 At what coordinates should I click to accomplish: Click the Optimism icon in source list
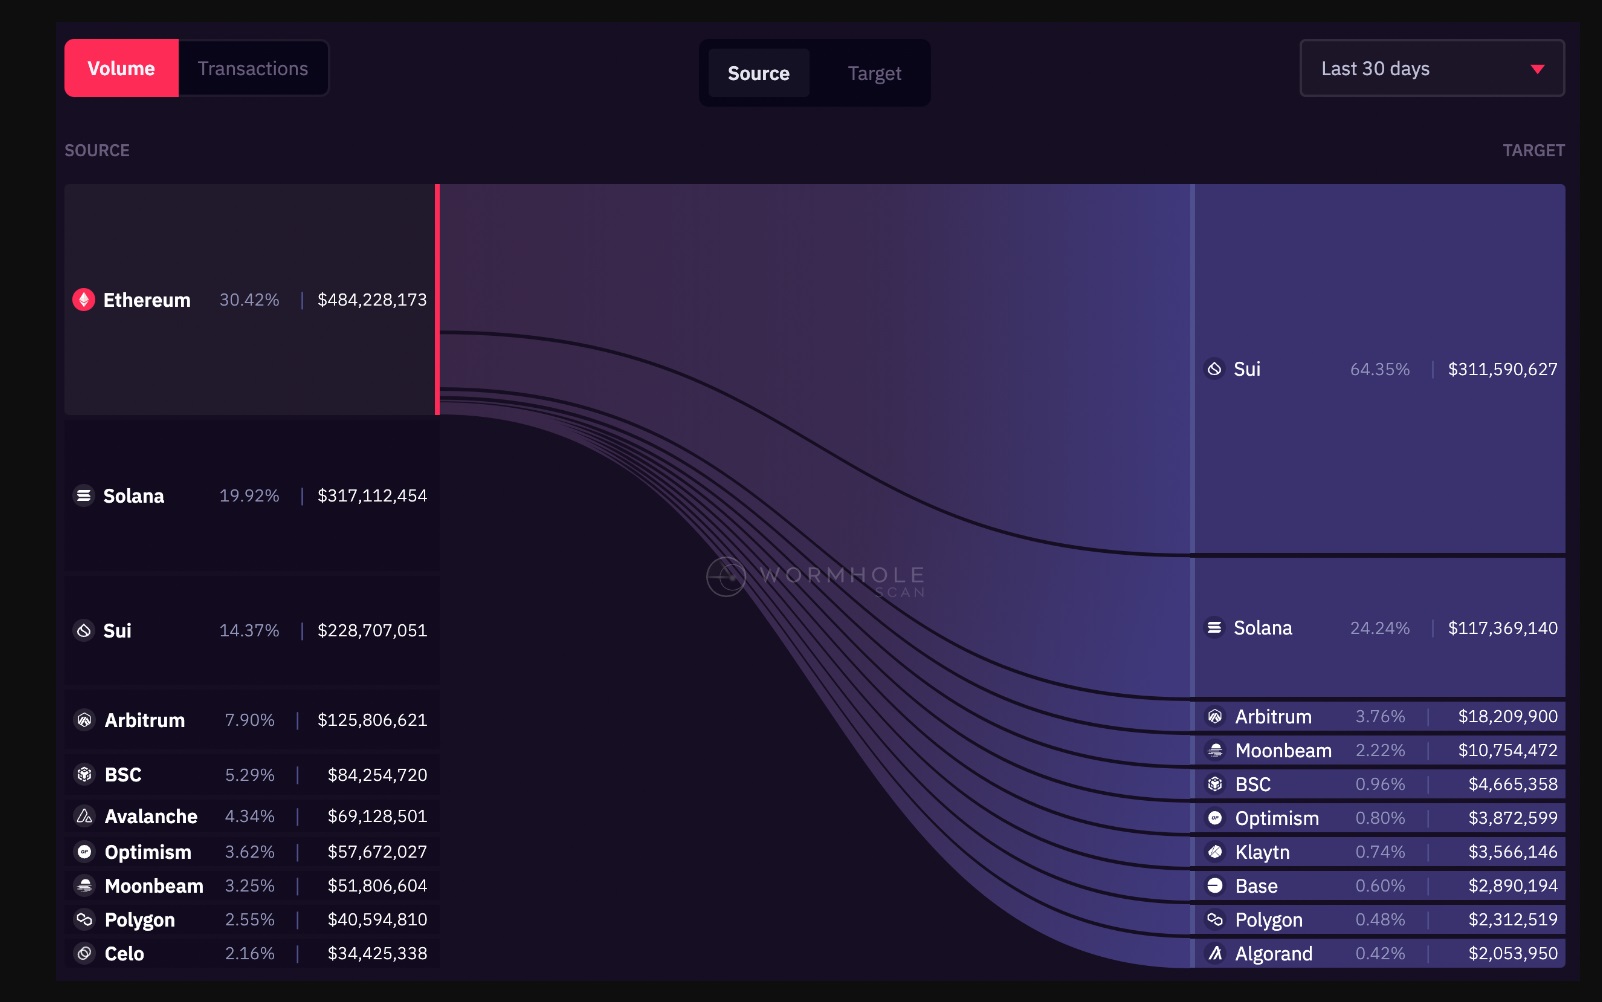tap(84, 852)
